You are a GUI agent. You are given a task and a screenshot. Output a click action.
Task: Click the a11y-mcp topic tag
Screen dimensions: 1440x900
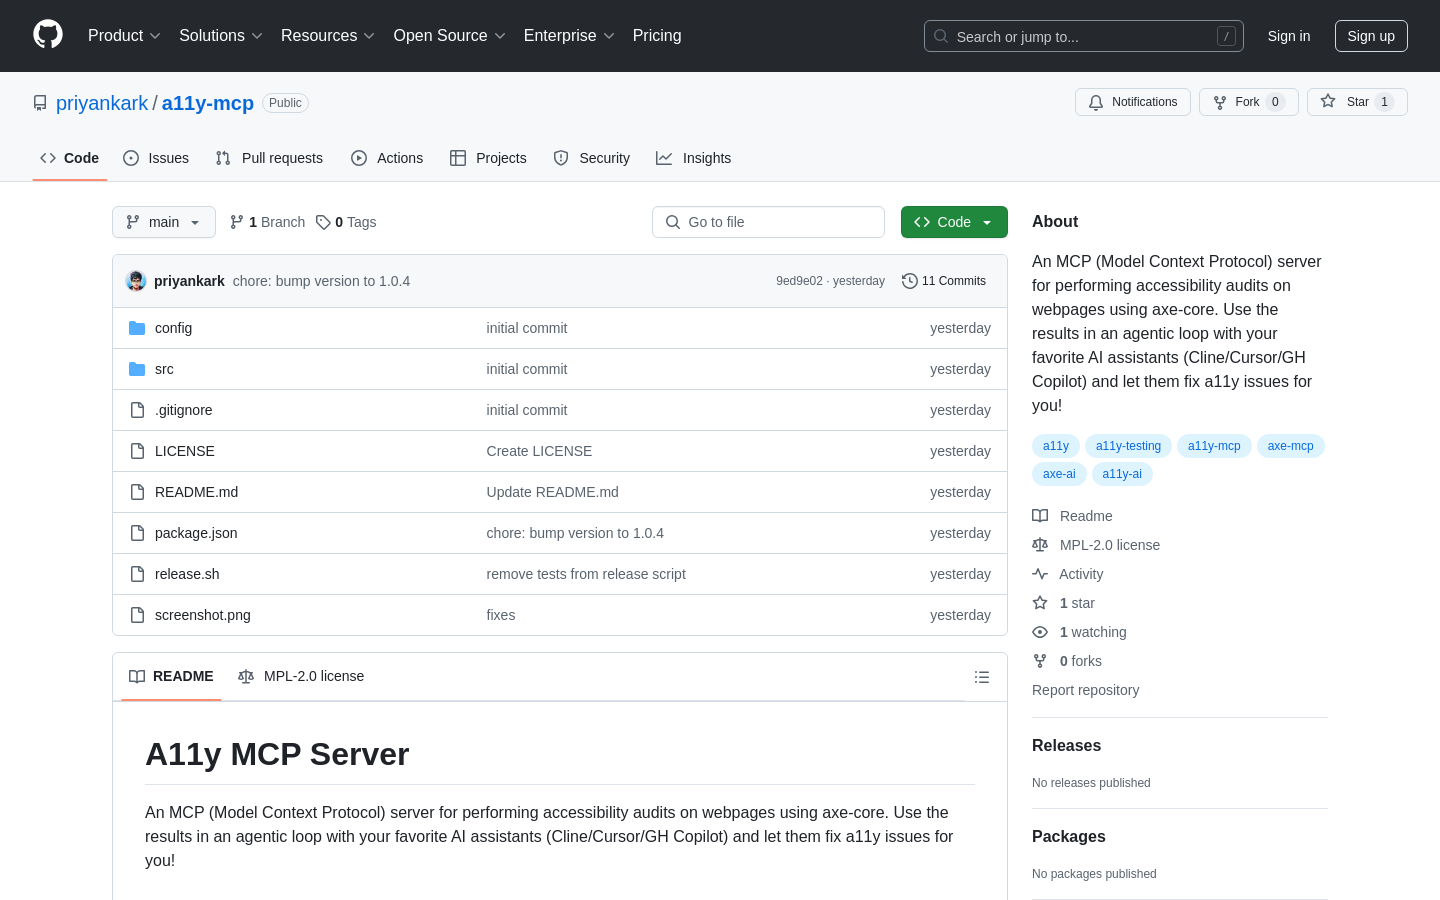coord(1214,446)
